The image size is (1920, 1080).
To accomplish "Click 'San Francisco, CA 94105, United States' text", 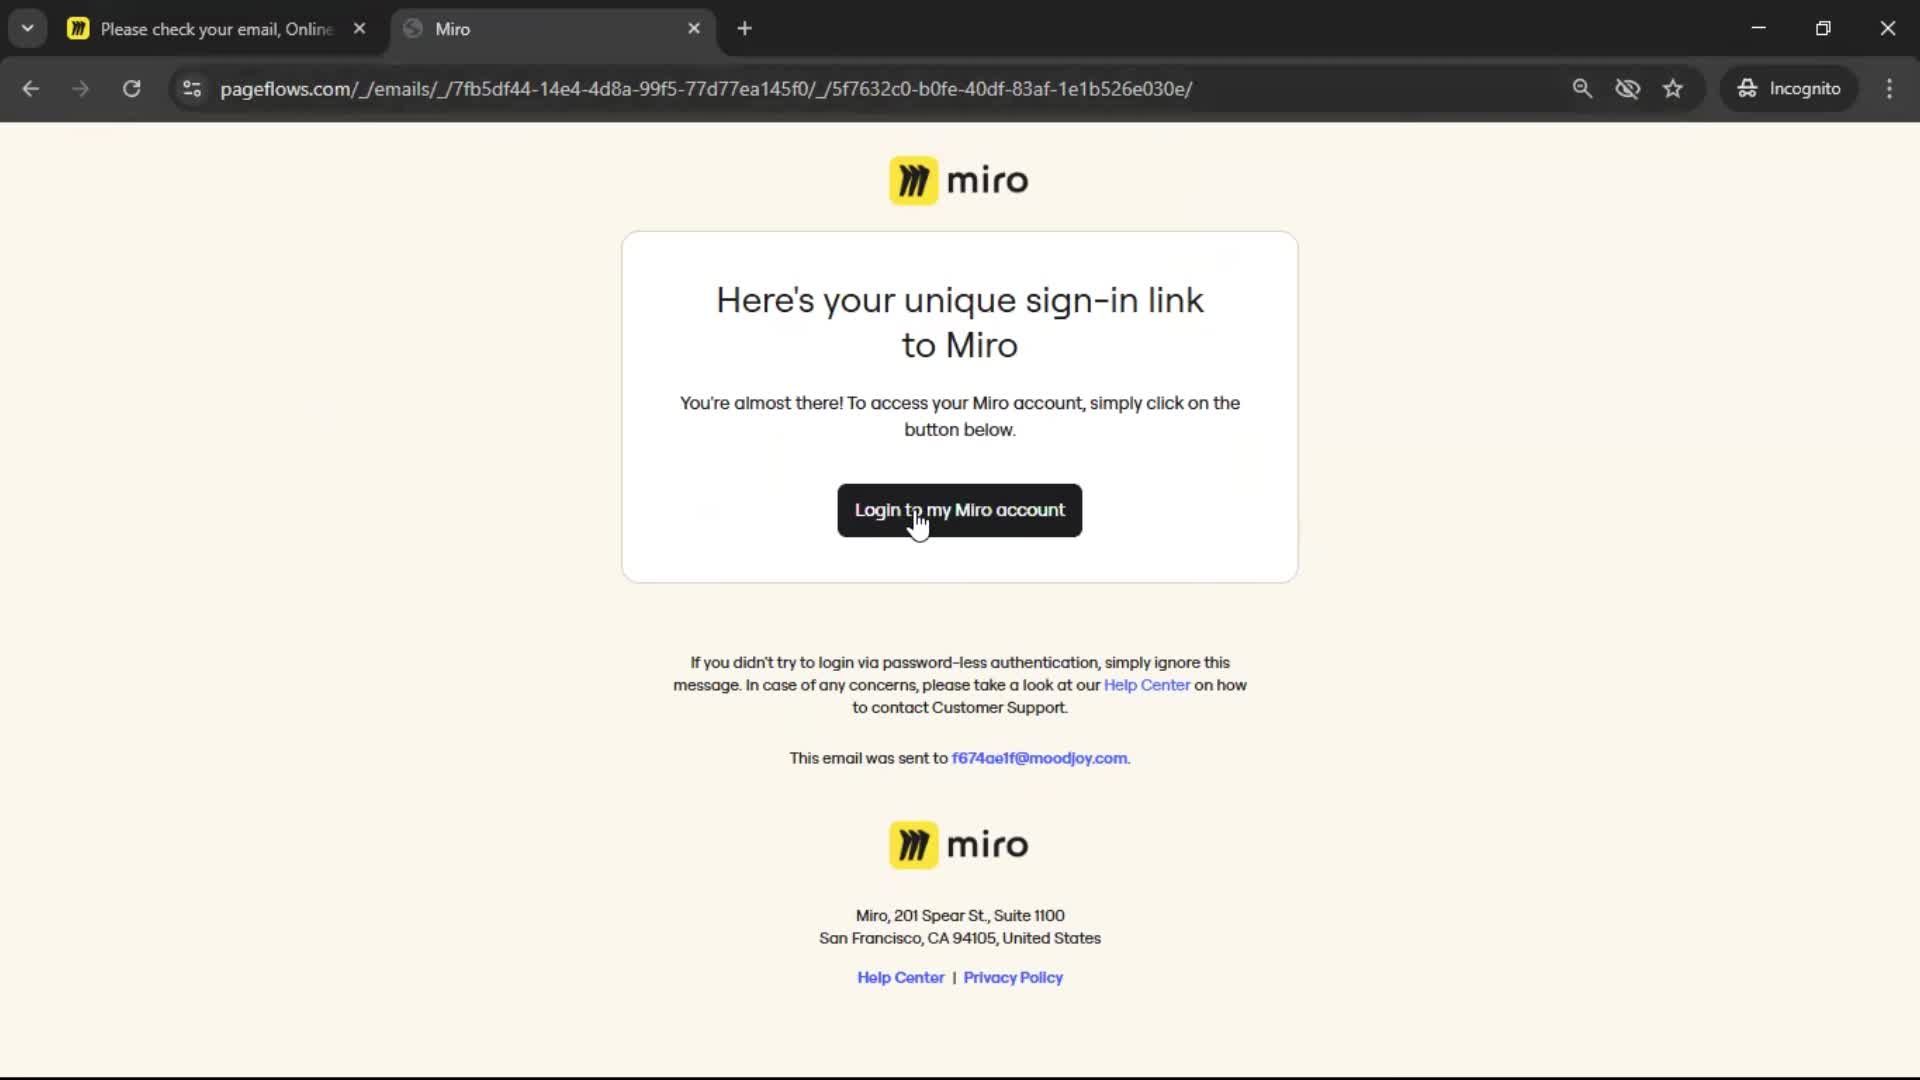I will [959, 938].
